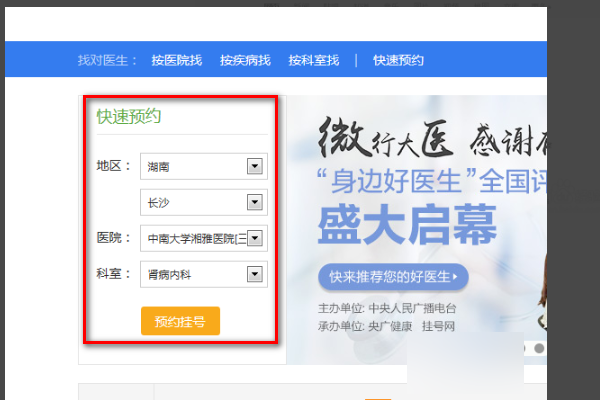Open the 按疾病找 navigation link
This screenshot has height=400, width=600.
click(245, 60)
